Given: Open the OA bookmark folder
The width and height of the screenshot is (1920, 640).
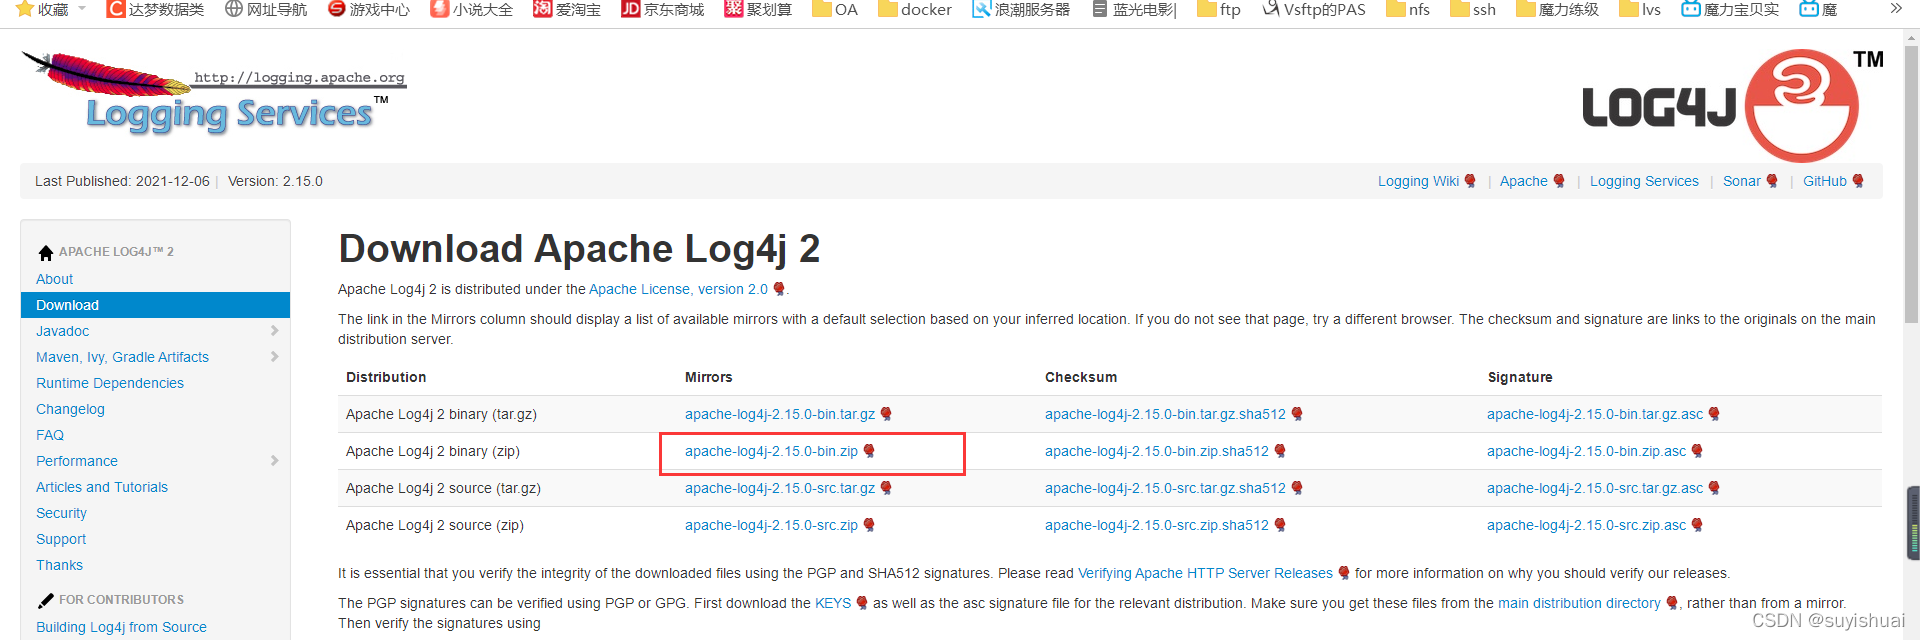Looking at the screenshot, I should click(835, 9).
